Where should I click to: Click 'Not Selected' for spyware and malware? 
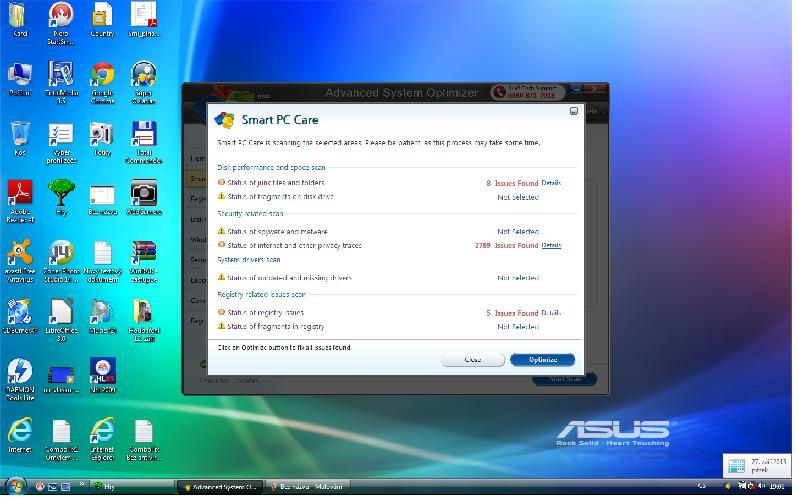tap(518, 231)
